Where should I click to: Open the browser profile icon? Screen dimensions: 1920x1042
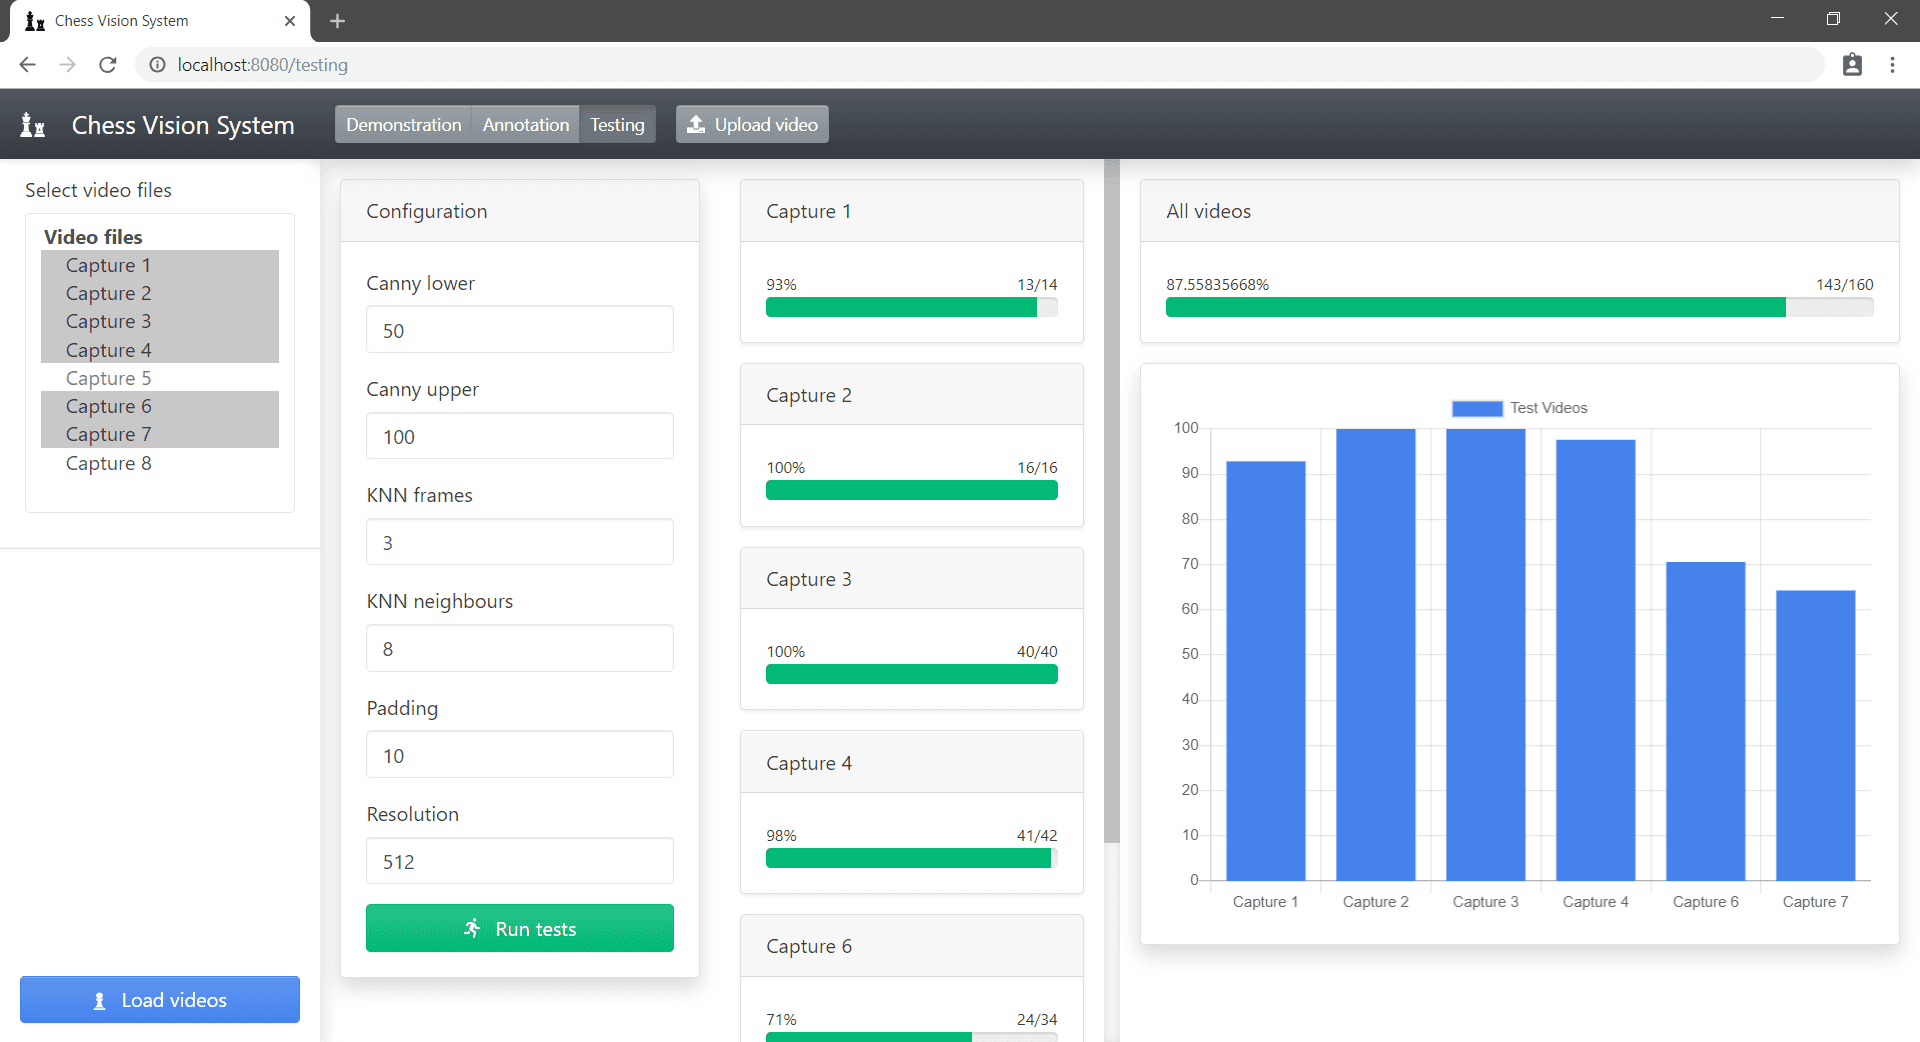1853,64
